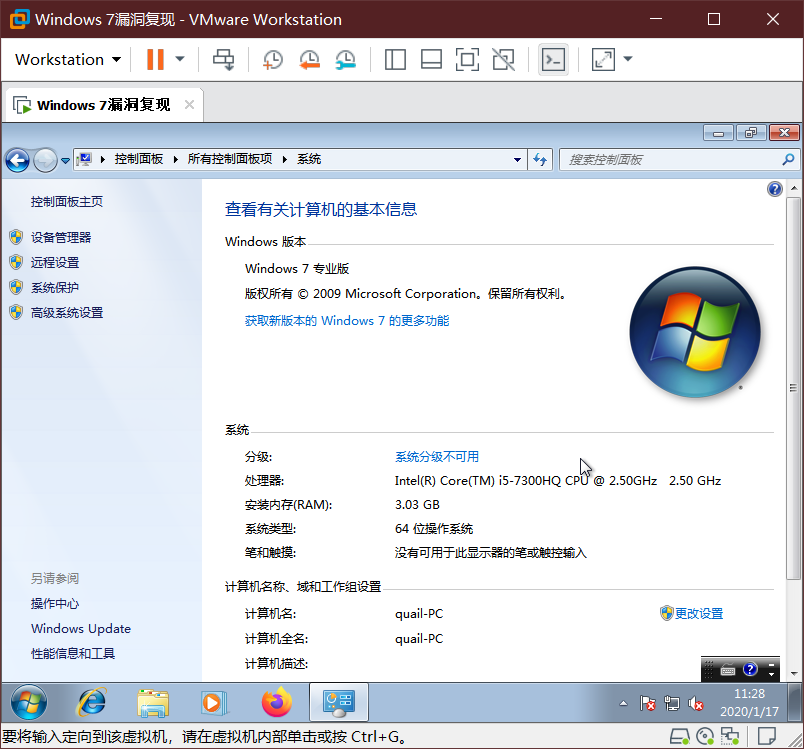Click the vertical scrollbar thumb
The image size is (804, 749).
tap(794, 388)
